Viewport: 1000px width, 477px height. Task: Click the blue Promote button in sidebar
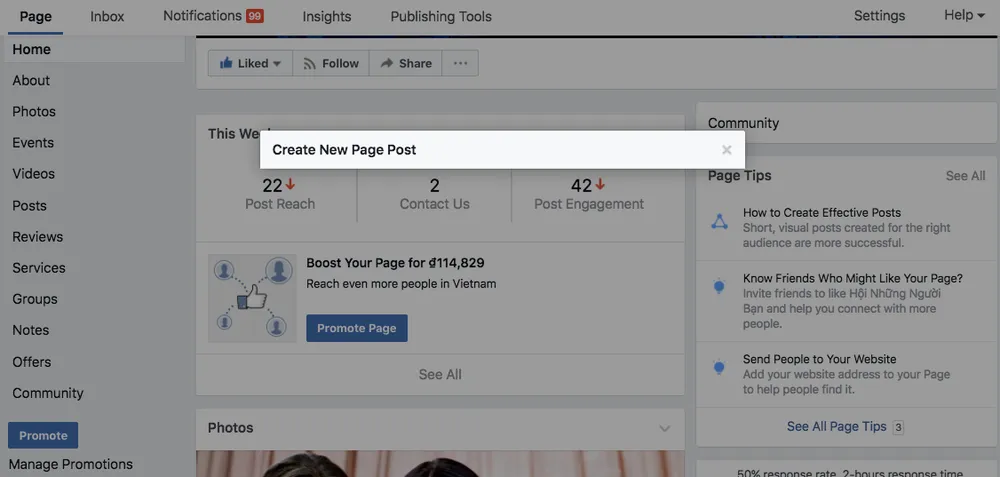click(x=43, y=435)
